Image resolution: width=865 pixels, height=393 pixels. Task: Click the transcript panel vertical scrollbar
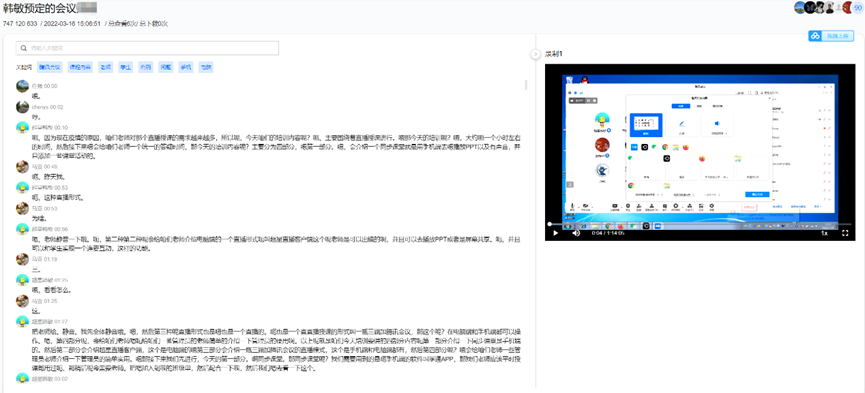pos(526,85)
